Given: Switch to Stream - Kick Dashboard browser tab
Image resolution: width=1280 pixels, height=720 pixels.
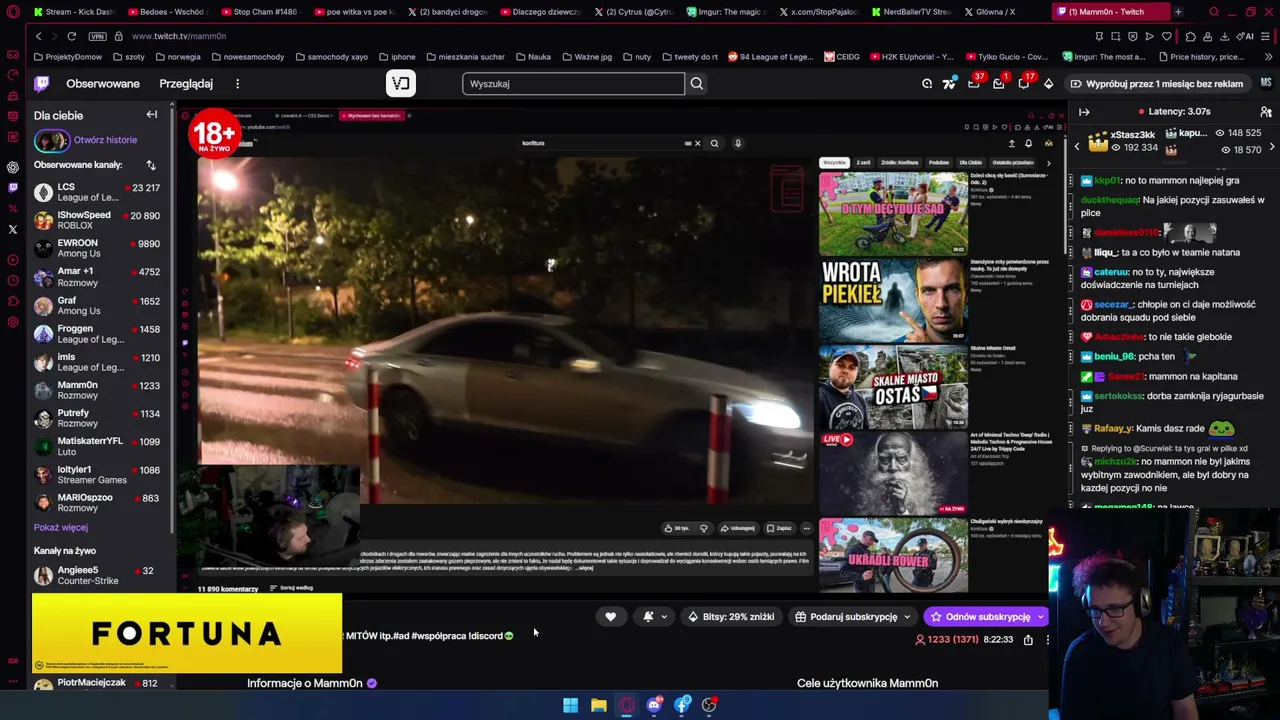Looking at the screenshot, I should pyautogui.click(x=73, y=12).
